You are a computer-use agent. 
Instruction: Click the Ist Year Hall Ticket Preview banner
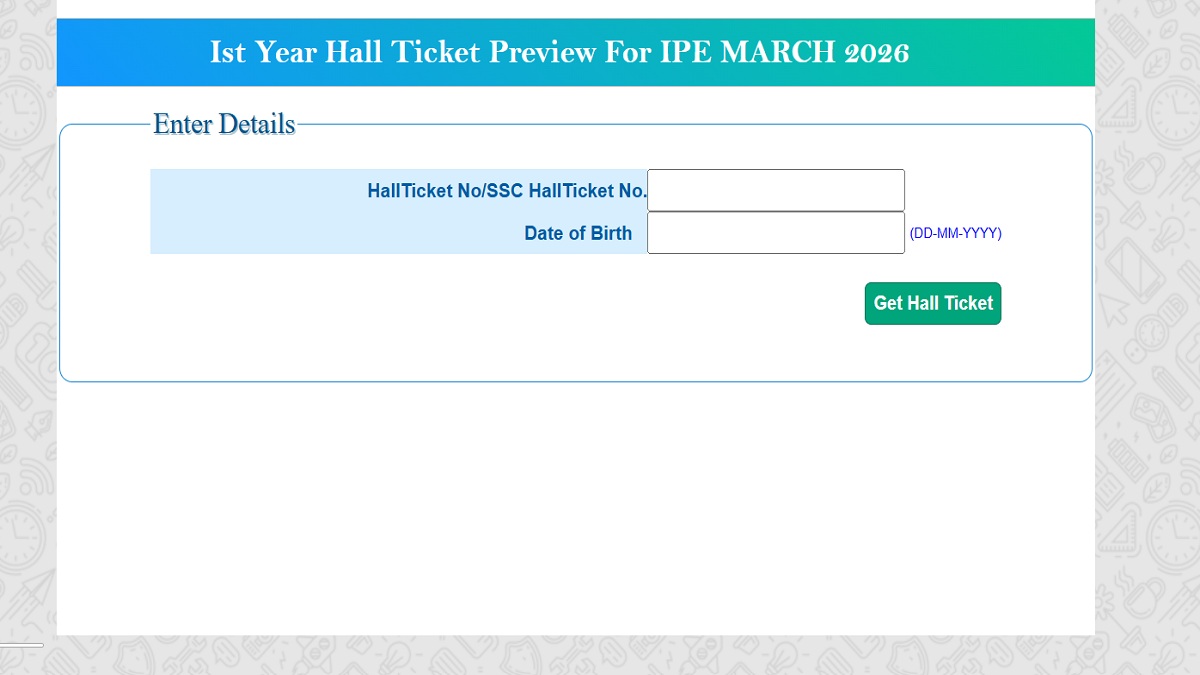[575, 52]
